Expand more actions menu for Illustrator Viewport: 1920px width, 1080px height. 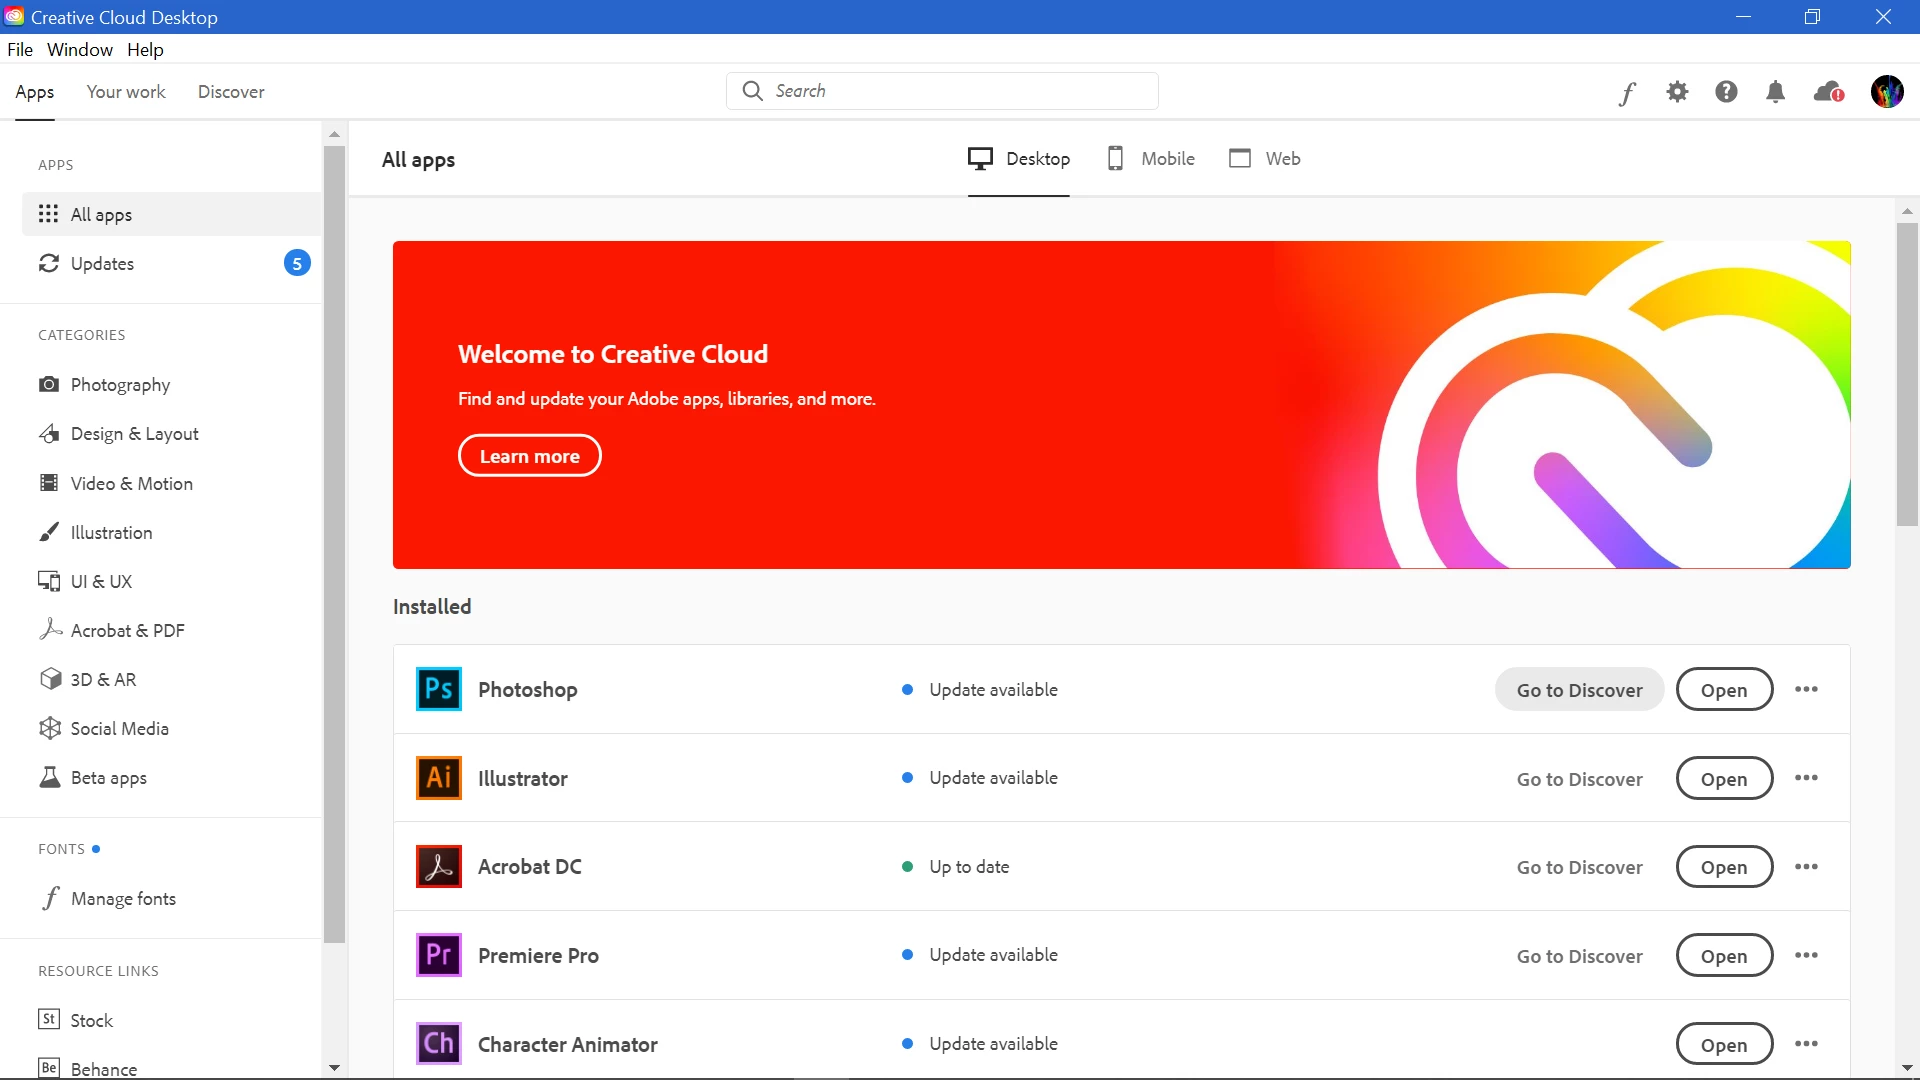coord(1806,778)
